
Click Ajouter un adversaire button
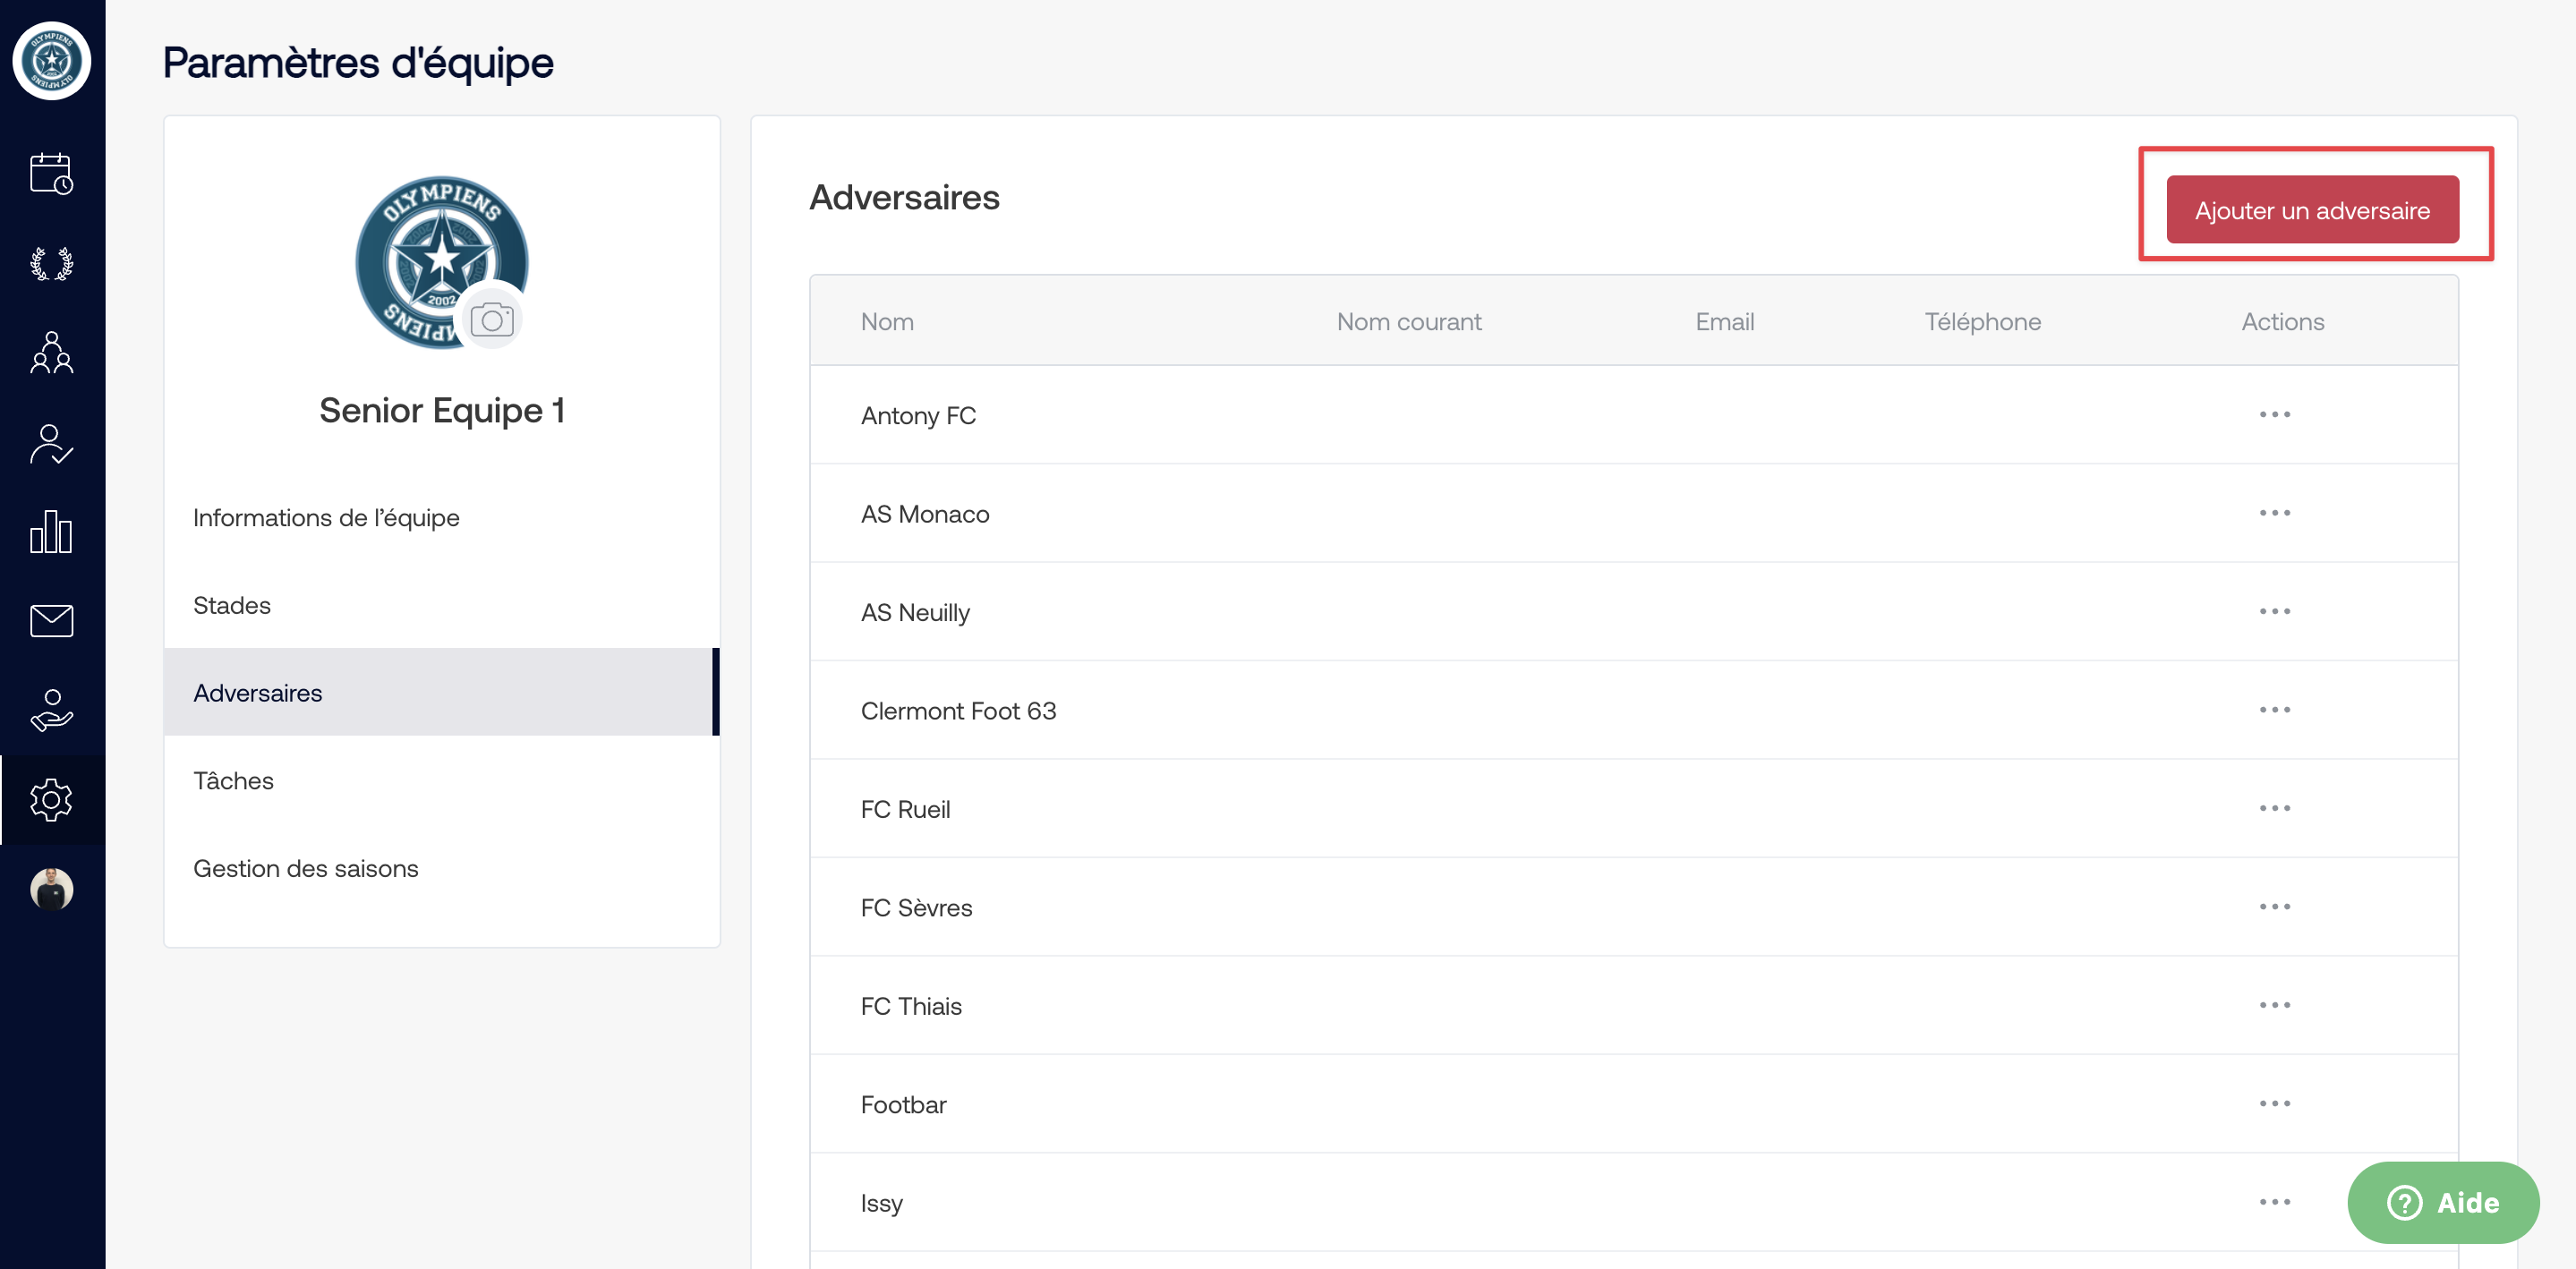tap(2312, 210)
